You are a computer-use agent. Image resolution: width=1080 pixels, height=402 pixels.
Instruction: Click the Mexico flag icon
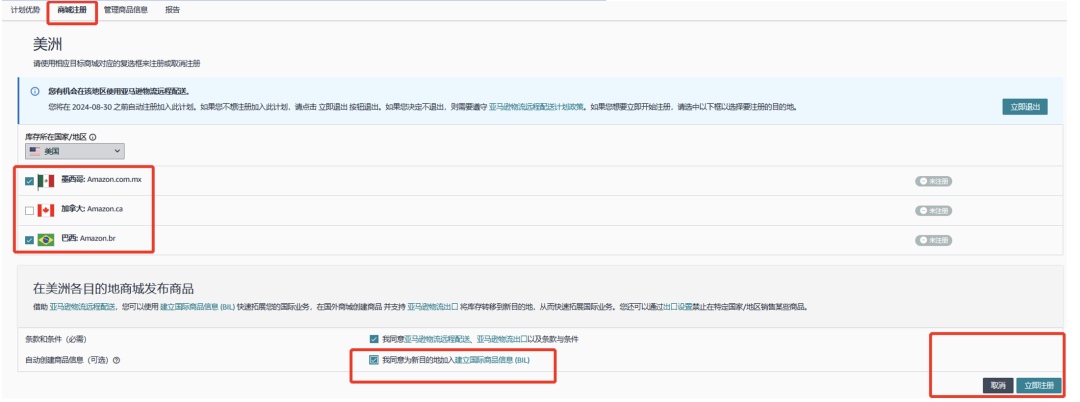coord(45,181)
